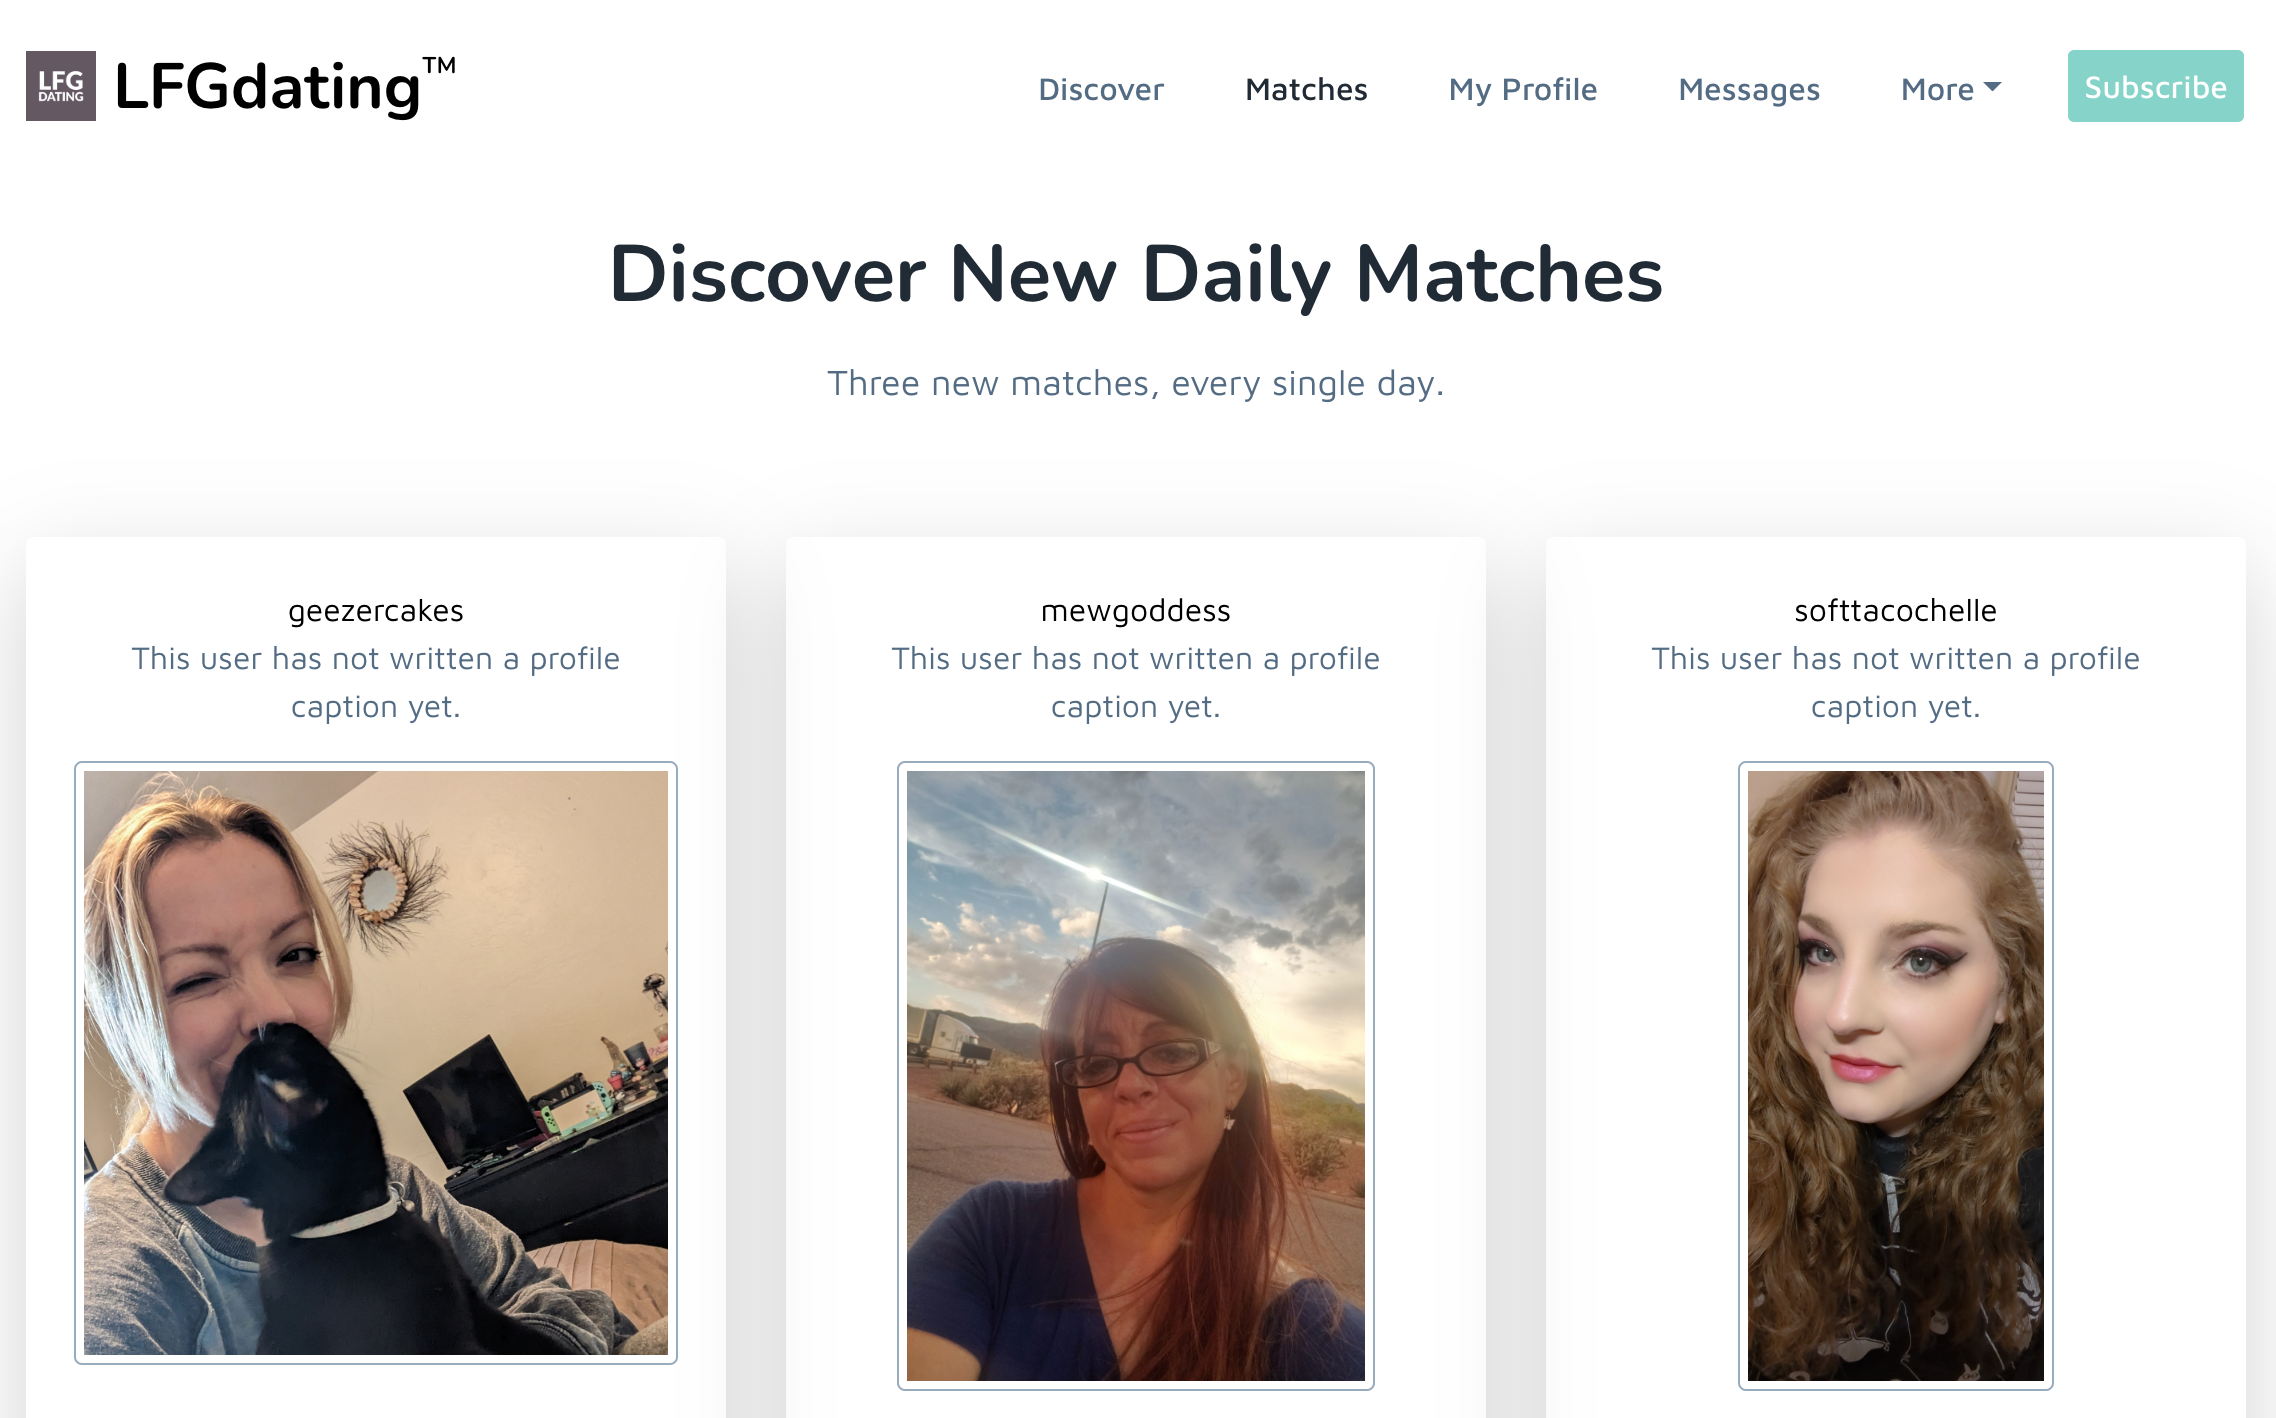
Task: Click the softtacochelle match card caption text
Action: click(x=1896, y=682)
